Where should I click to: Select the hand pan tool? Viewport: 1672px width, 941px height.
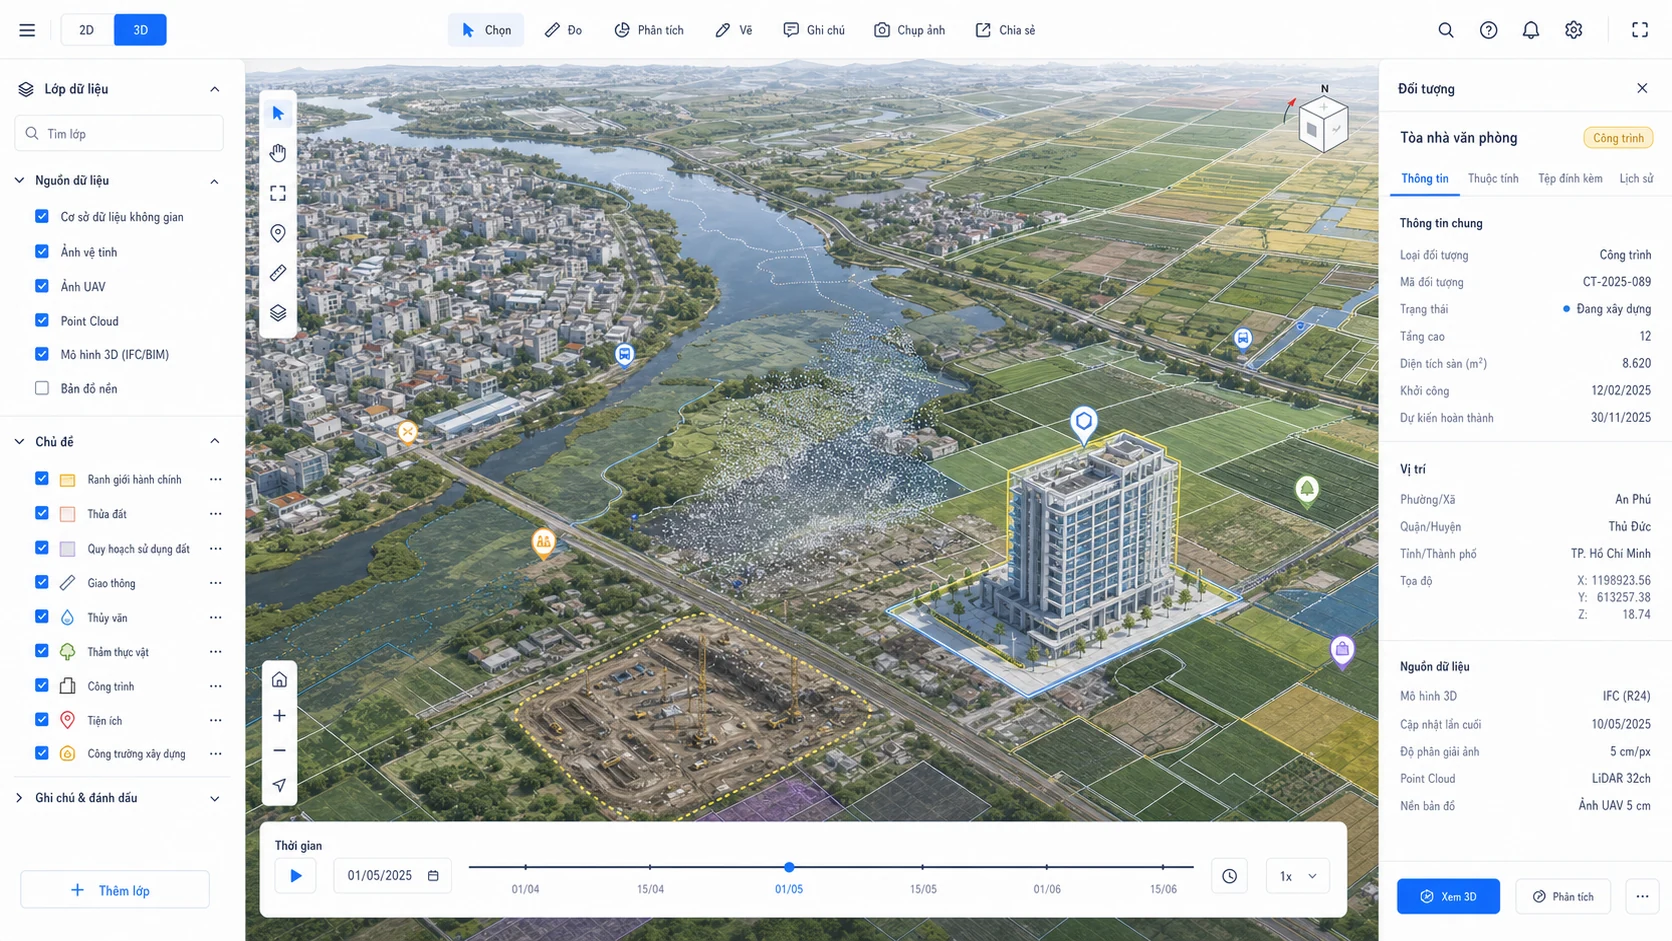[x=278, y=153]
